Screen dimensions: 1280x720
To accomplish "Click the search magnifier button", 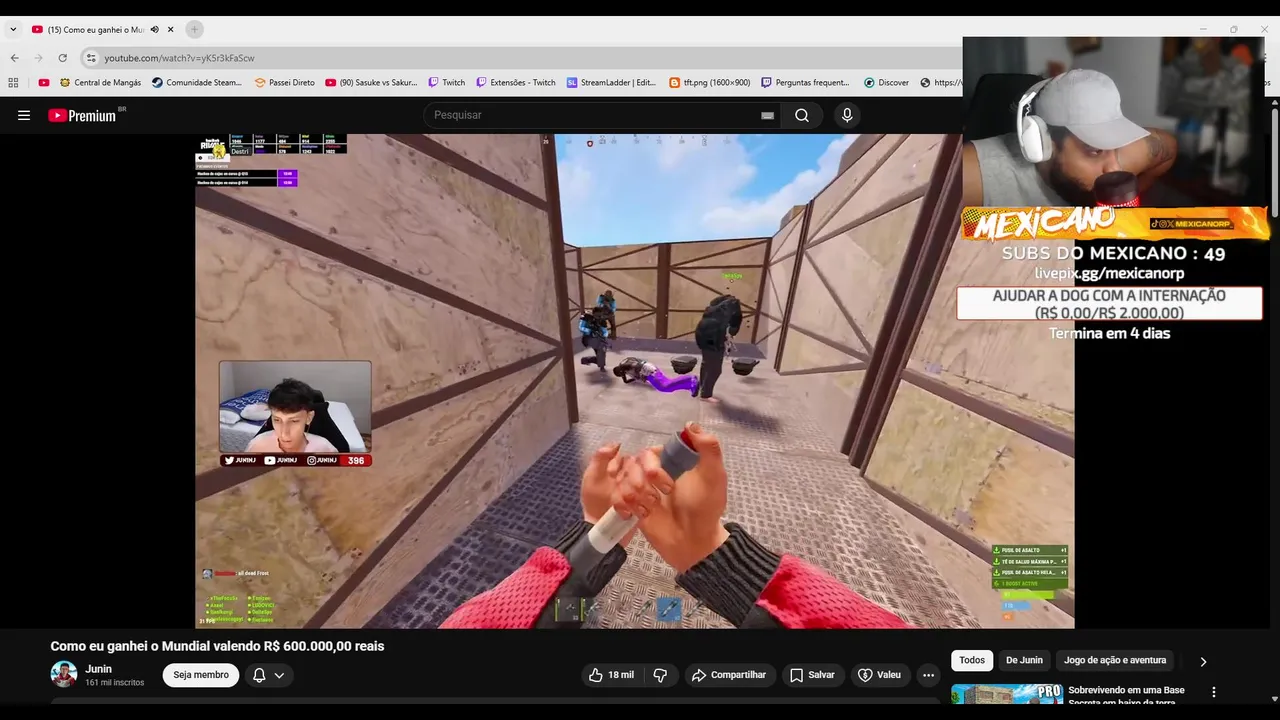I will [802, 115].
